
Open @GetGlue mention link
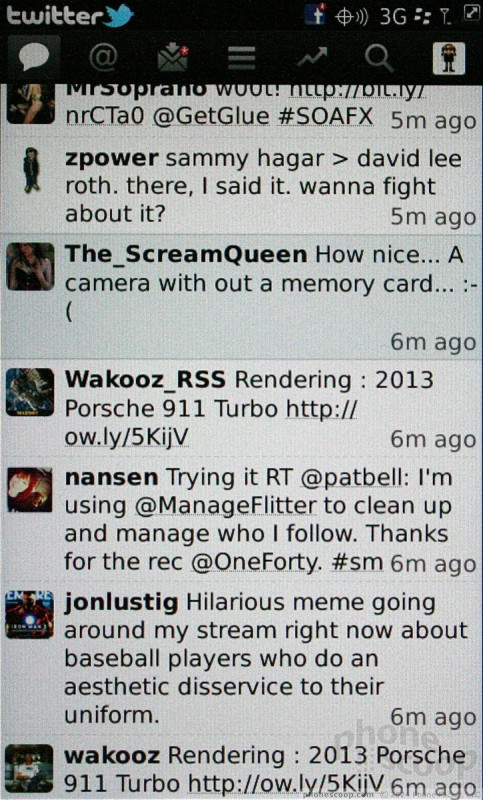click(211, 117)
